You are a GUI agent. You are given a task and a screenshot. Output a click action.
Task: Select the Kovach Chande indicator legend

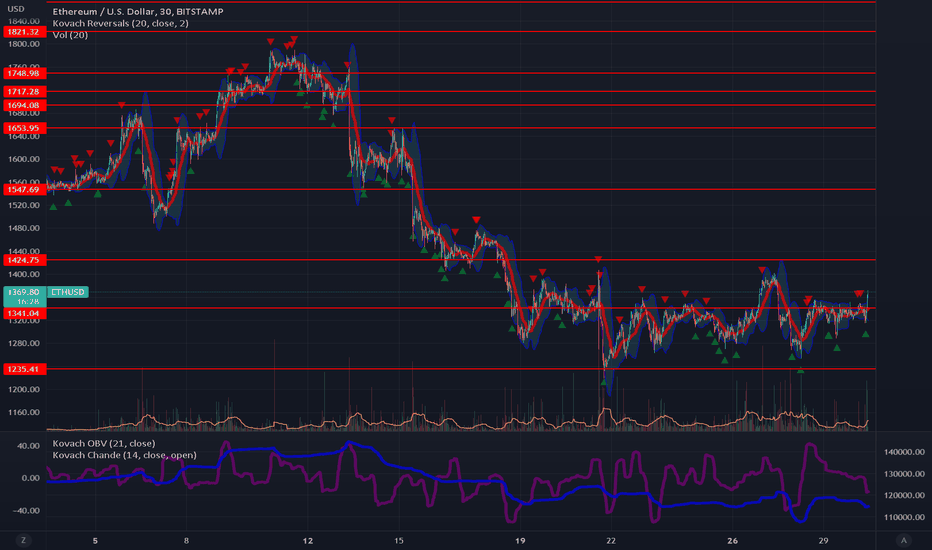[124, 455]
